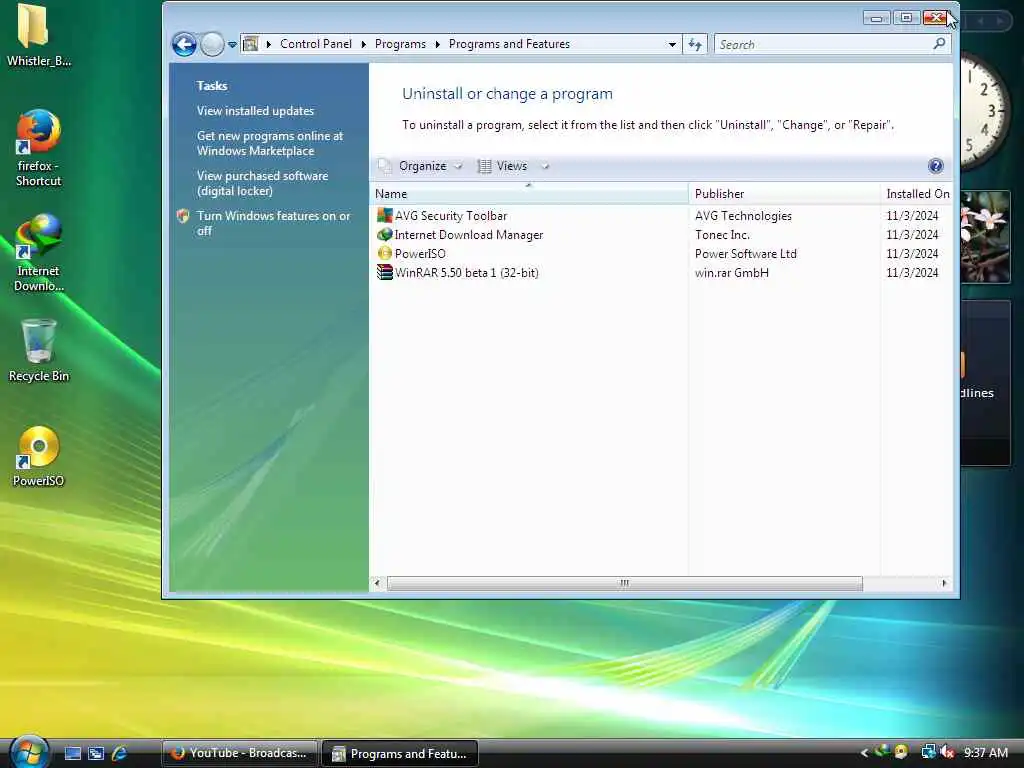Click the sidebar next gadgets page arrow
This screenshot has width=1024, height=768.
pos(999,21)
